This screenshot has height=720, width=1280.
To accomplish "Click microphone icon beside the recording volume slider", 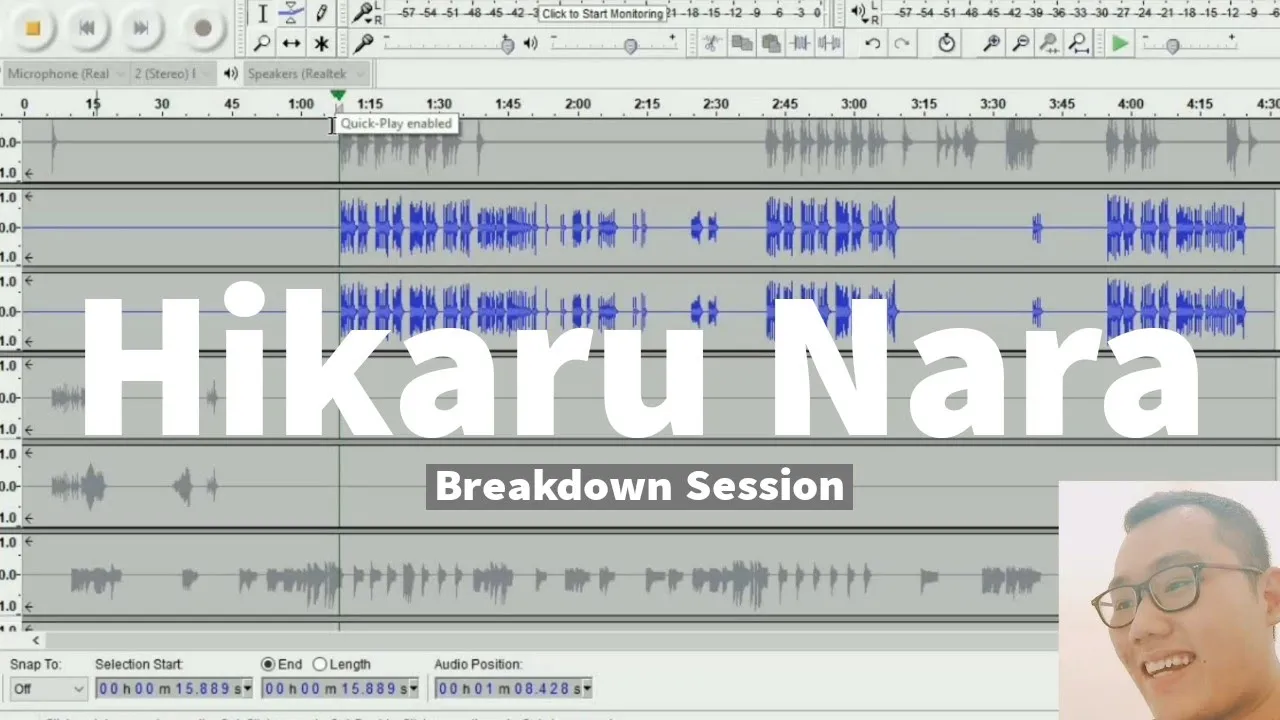I will click(364, 43).
